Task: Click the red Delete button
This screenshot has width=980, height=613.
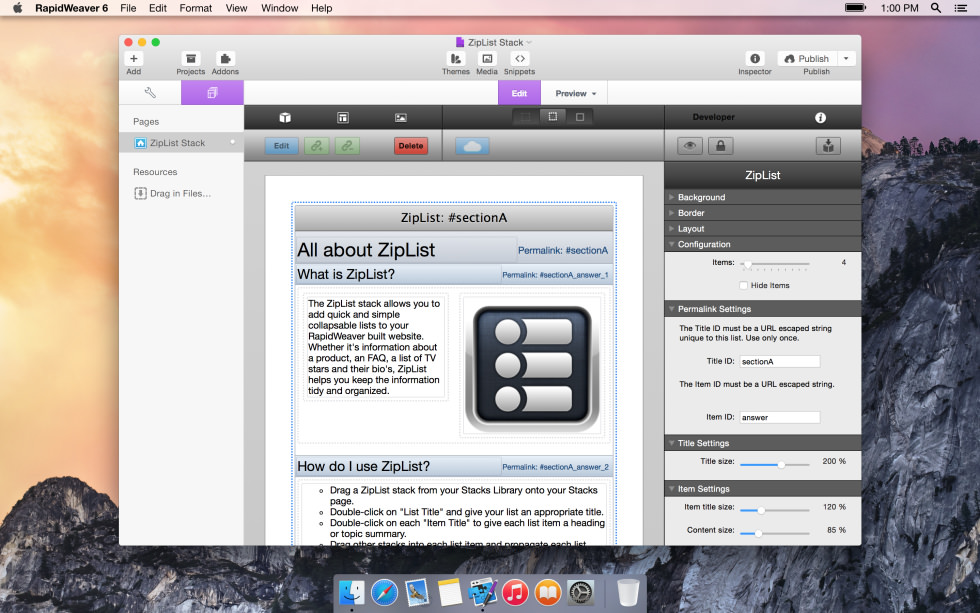Action: (411, 146)
